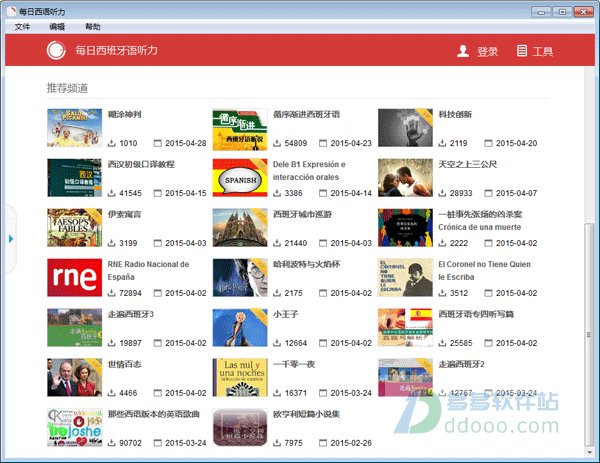This screenshot has height=463, width=600.
Task: Click download icon next to 28933
Action: 442,193
